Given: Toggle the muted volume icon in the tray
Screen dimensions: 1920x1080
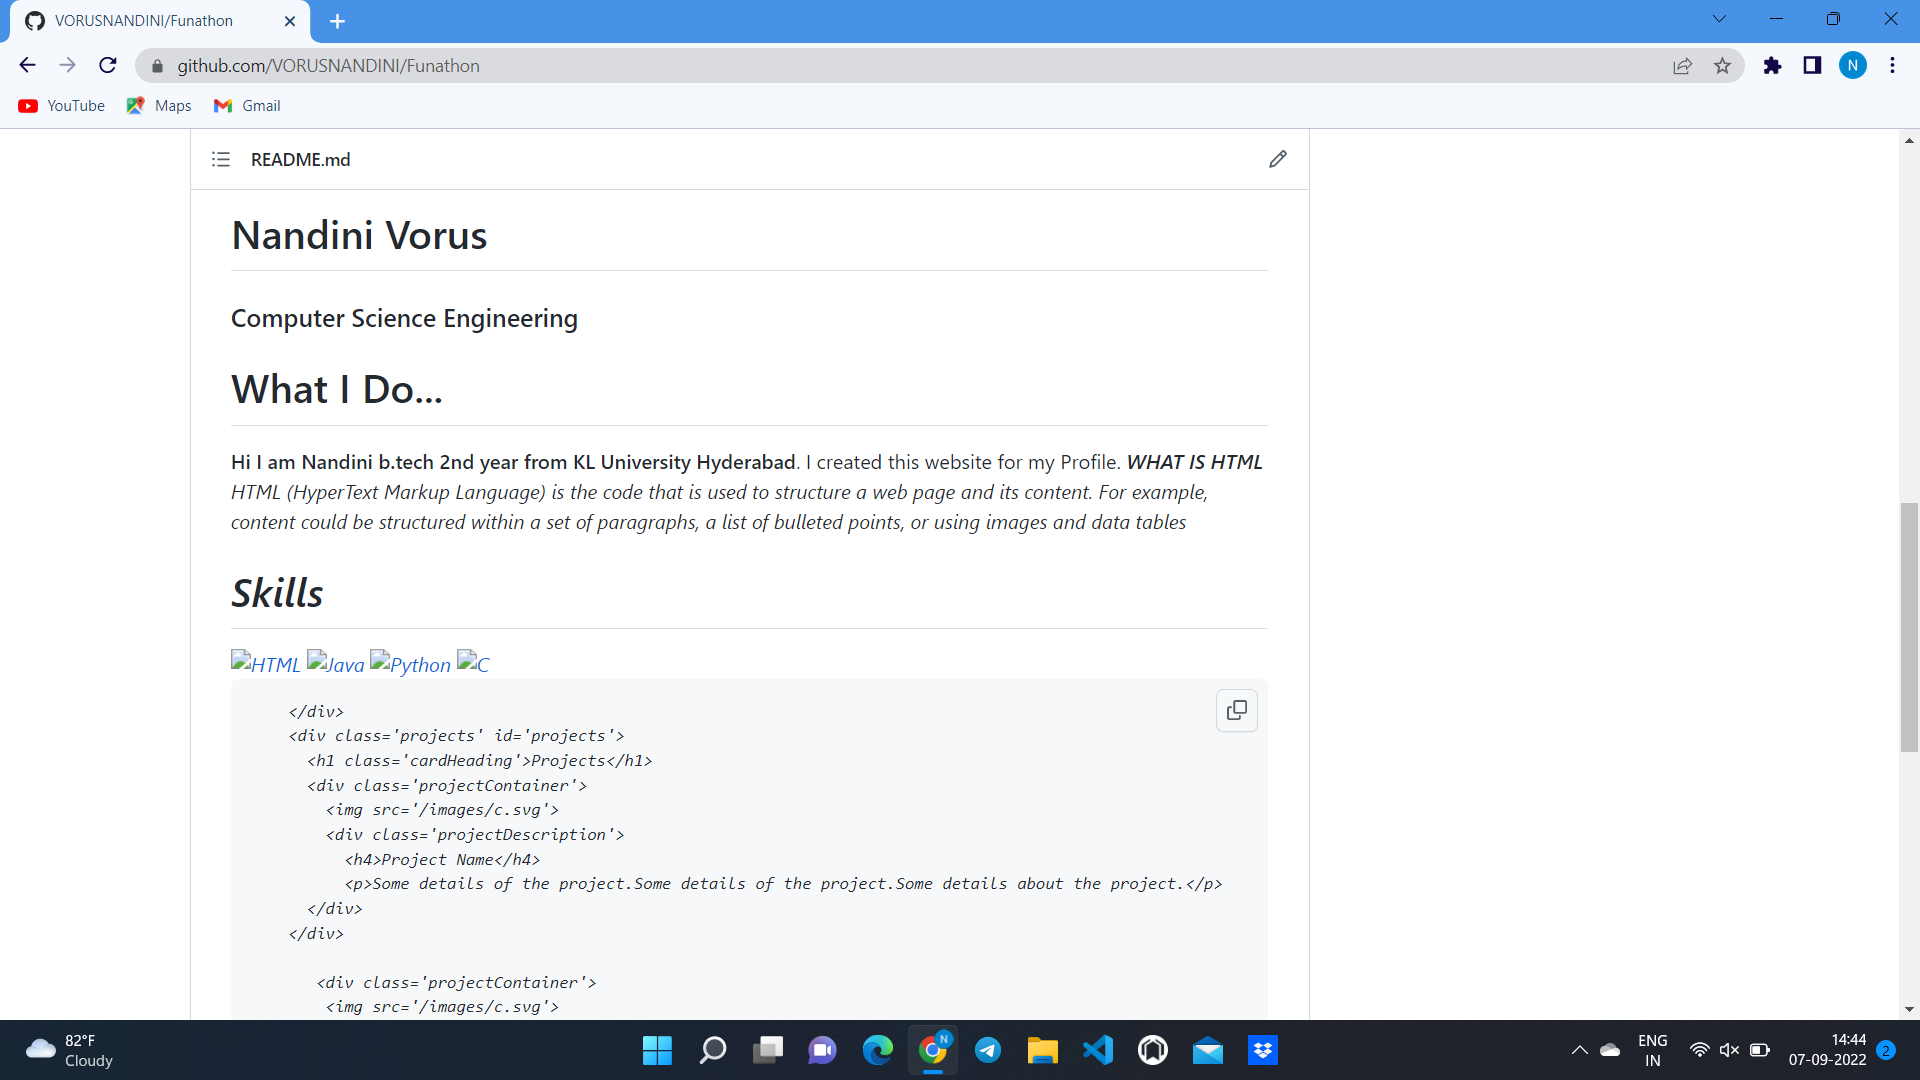Looking at the screenshot, I should tap(1729, 1050).
